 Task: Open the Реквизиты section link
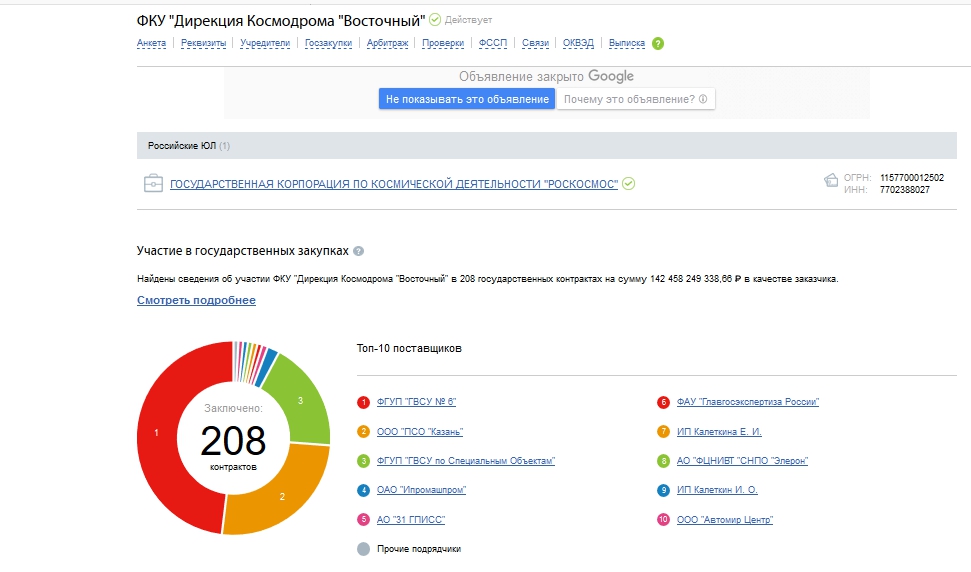[203, 43]
